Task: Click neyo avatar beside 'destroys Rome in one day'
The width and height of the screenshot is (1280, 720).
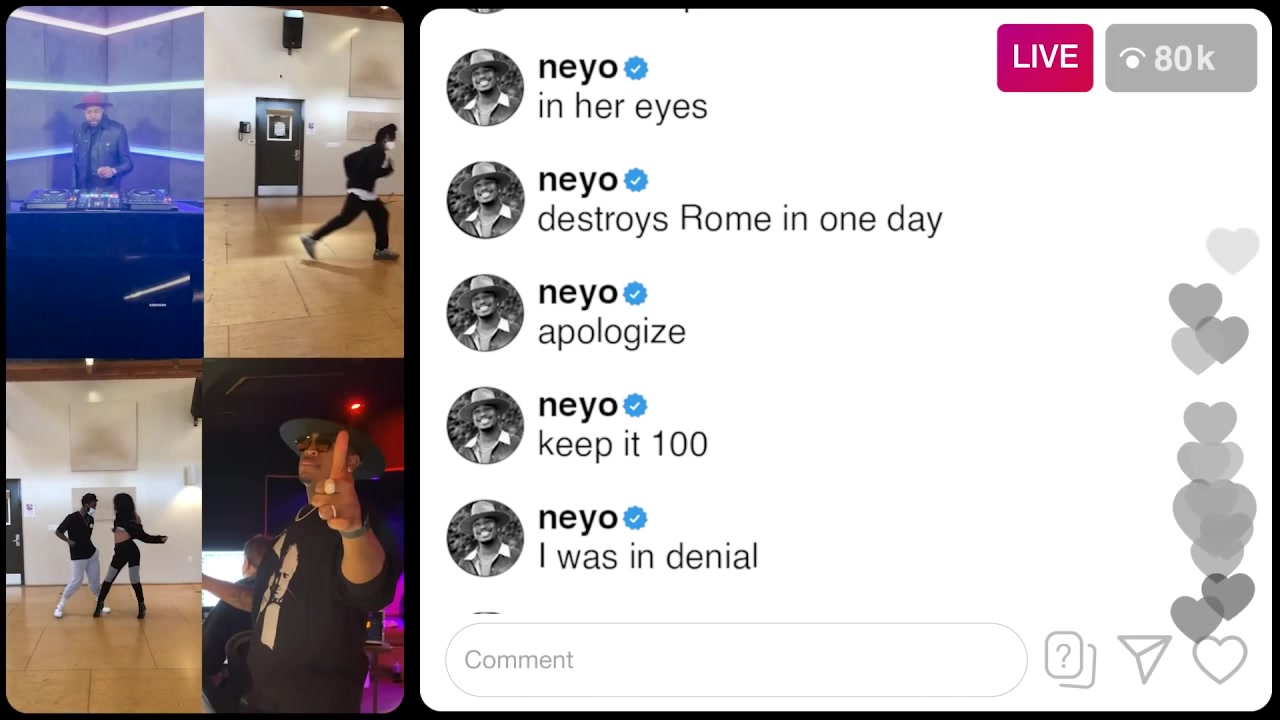Action: click(485, 200)
